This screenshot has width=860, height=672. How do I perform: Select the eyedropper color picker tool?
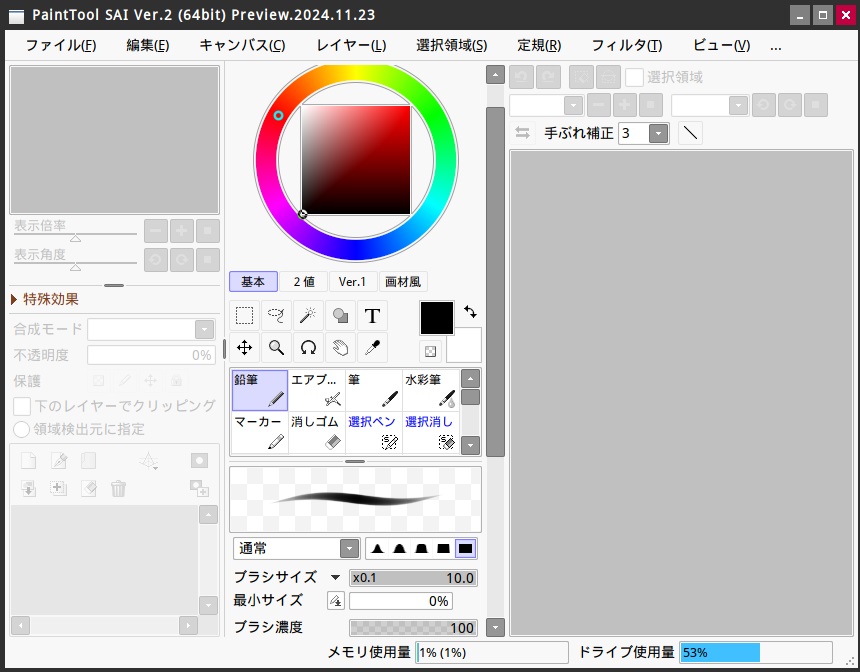pos(372,348)
